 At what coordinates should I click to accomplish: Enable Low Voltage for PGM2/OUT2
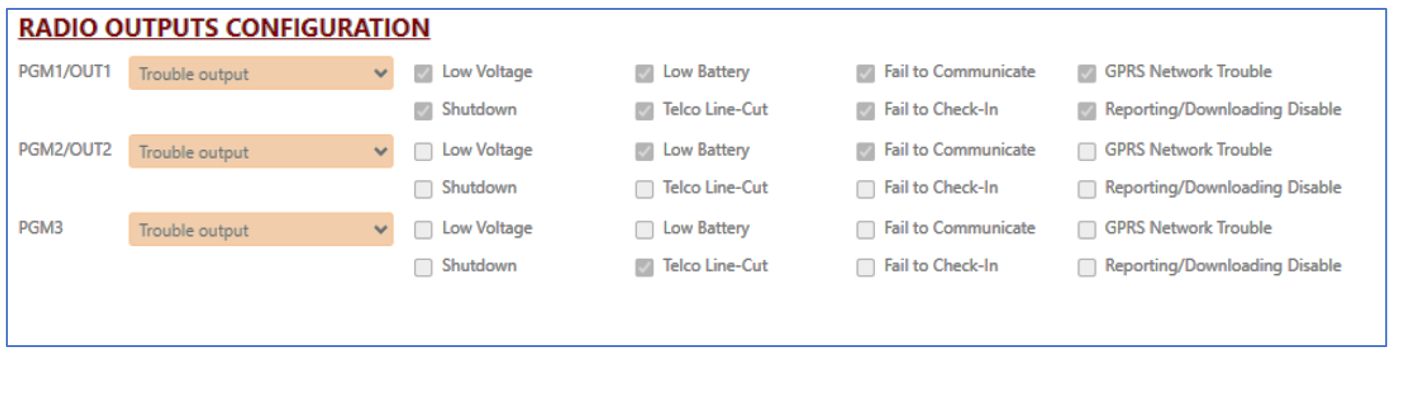423,151
